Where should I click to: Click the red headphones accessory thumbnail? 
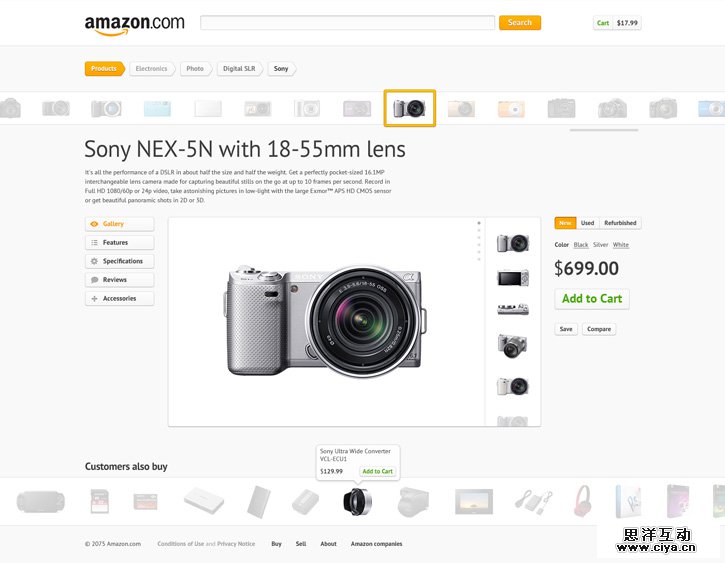pos(582,501)
